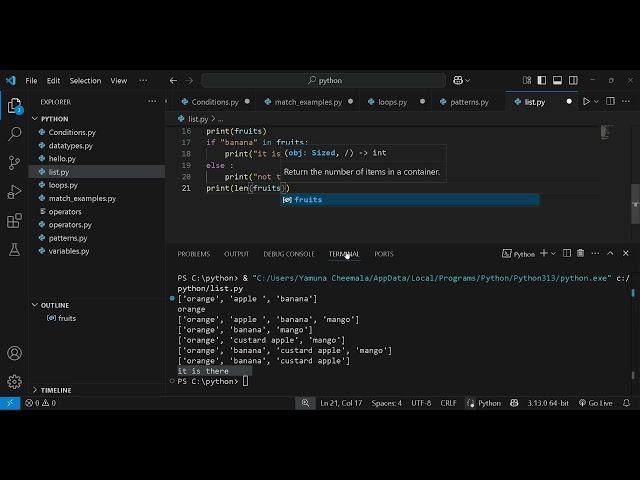Switch to the patterns.py editor tab
The image size is (640, 480).
point(469,102)
